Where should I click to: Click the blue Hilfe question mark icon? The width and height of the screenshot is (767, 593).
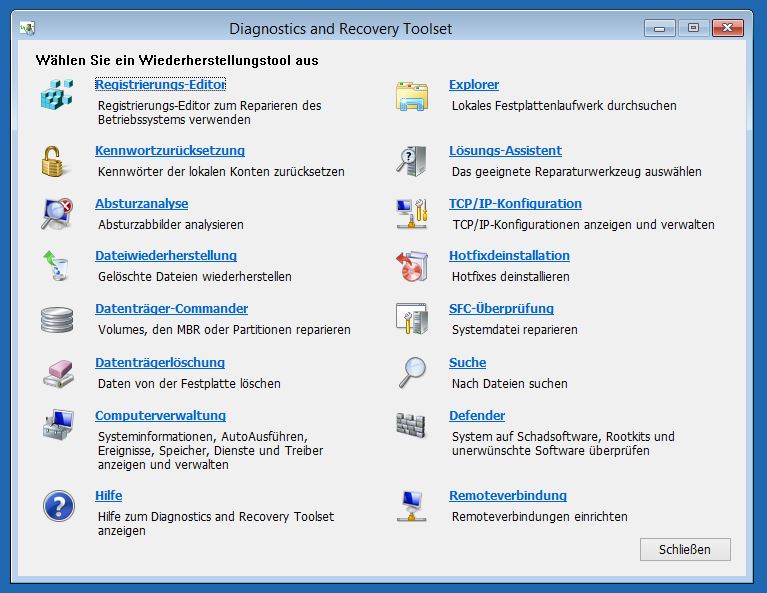point(59,506)
